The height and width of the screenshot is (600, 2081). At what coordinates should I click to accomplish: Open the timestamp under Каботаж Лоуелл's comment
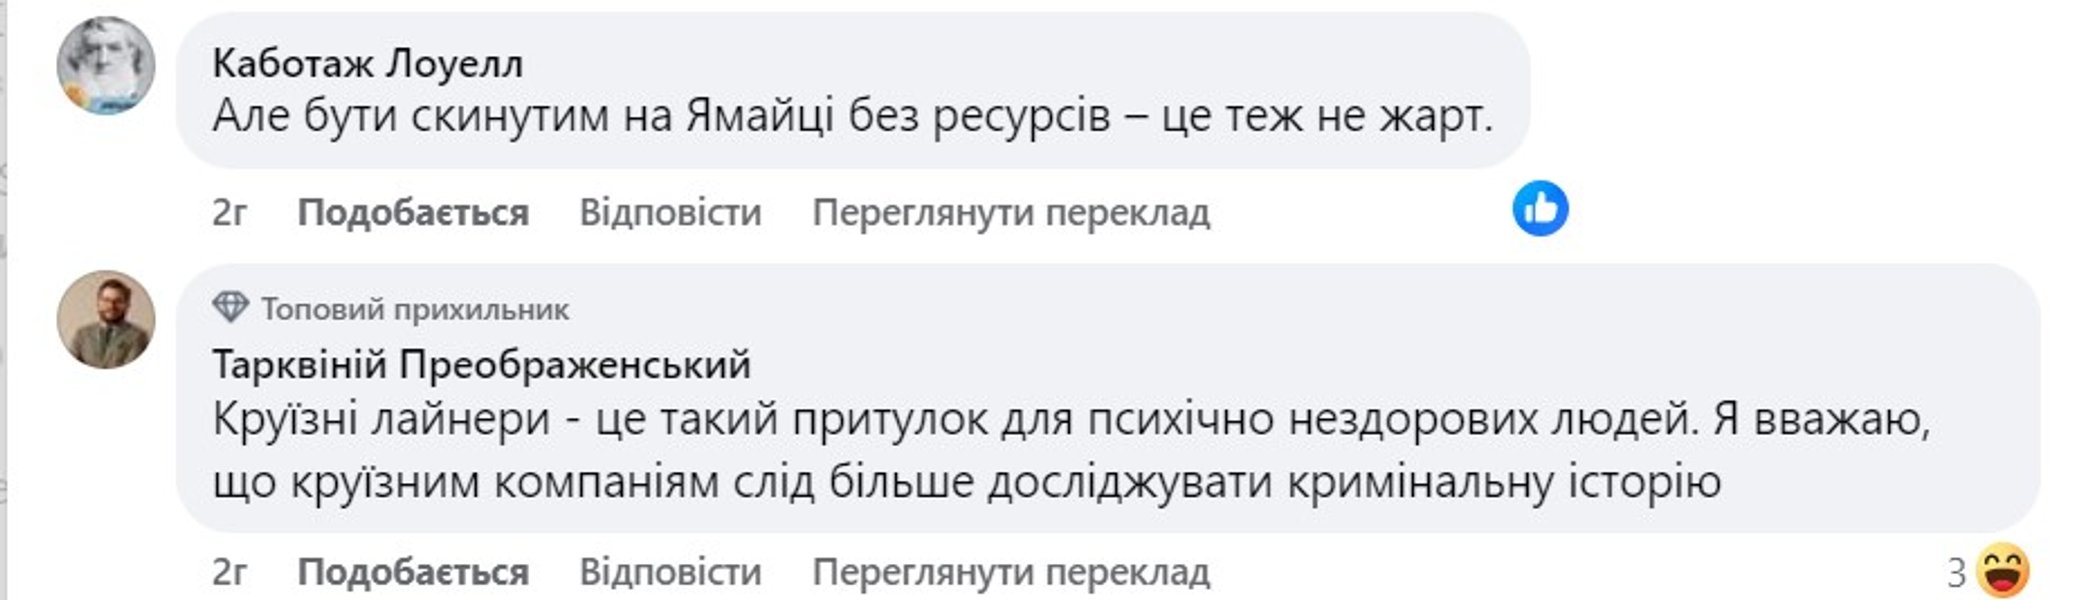pos(229,213)
